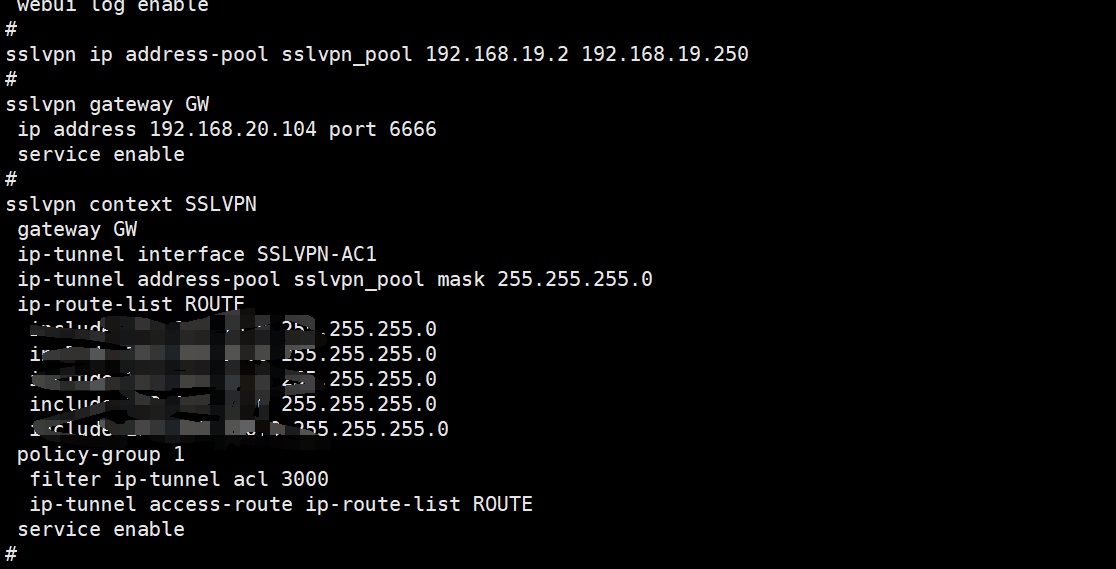This screenshot has width=1116, height=569.
Task: Click the 'mask' keyword in address-pool line
Action: (460, 279)
